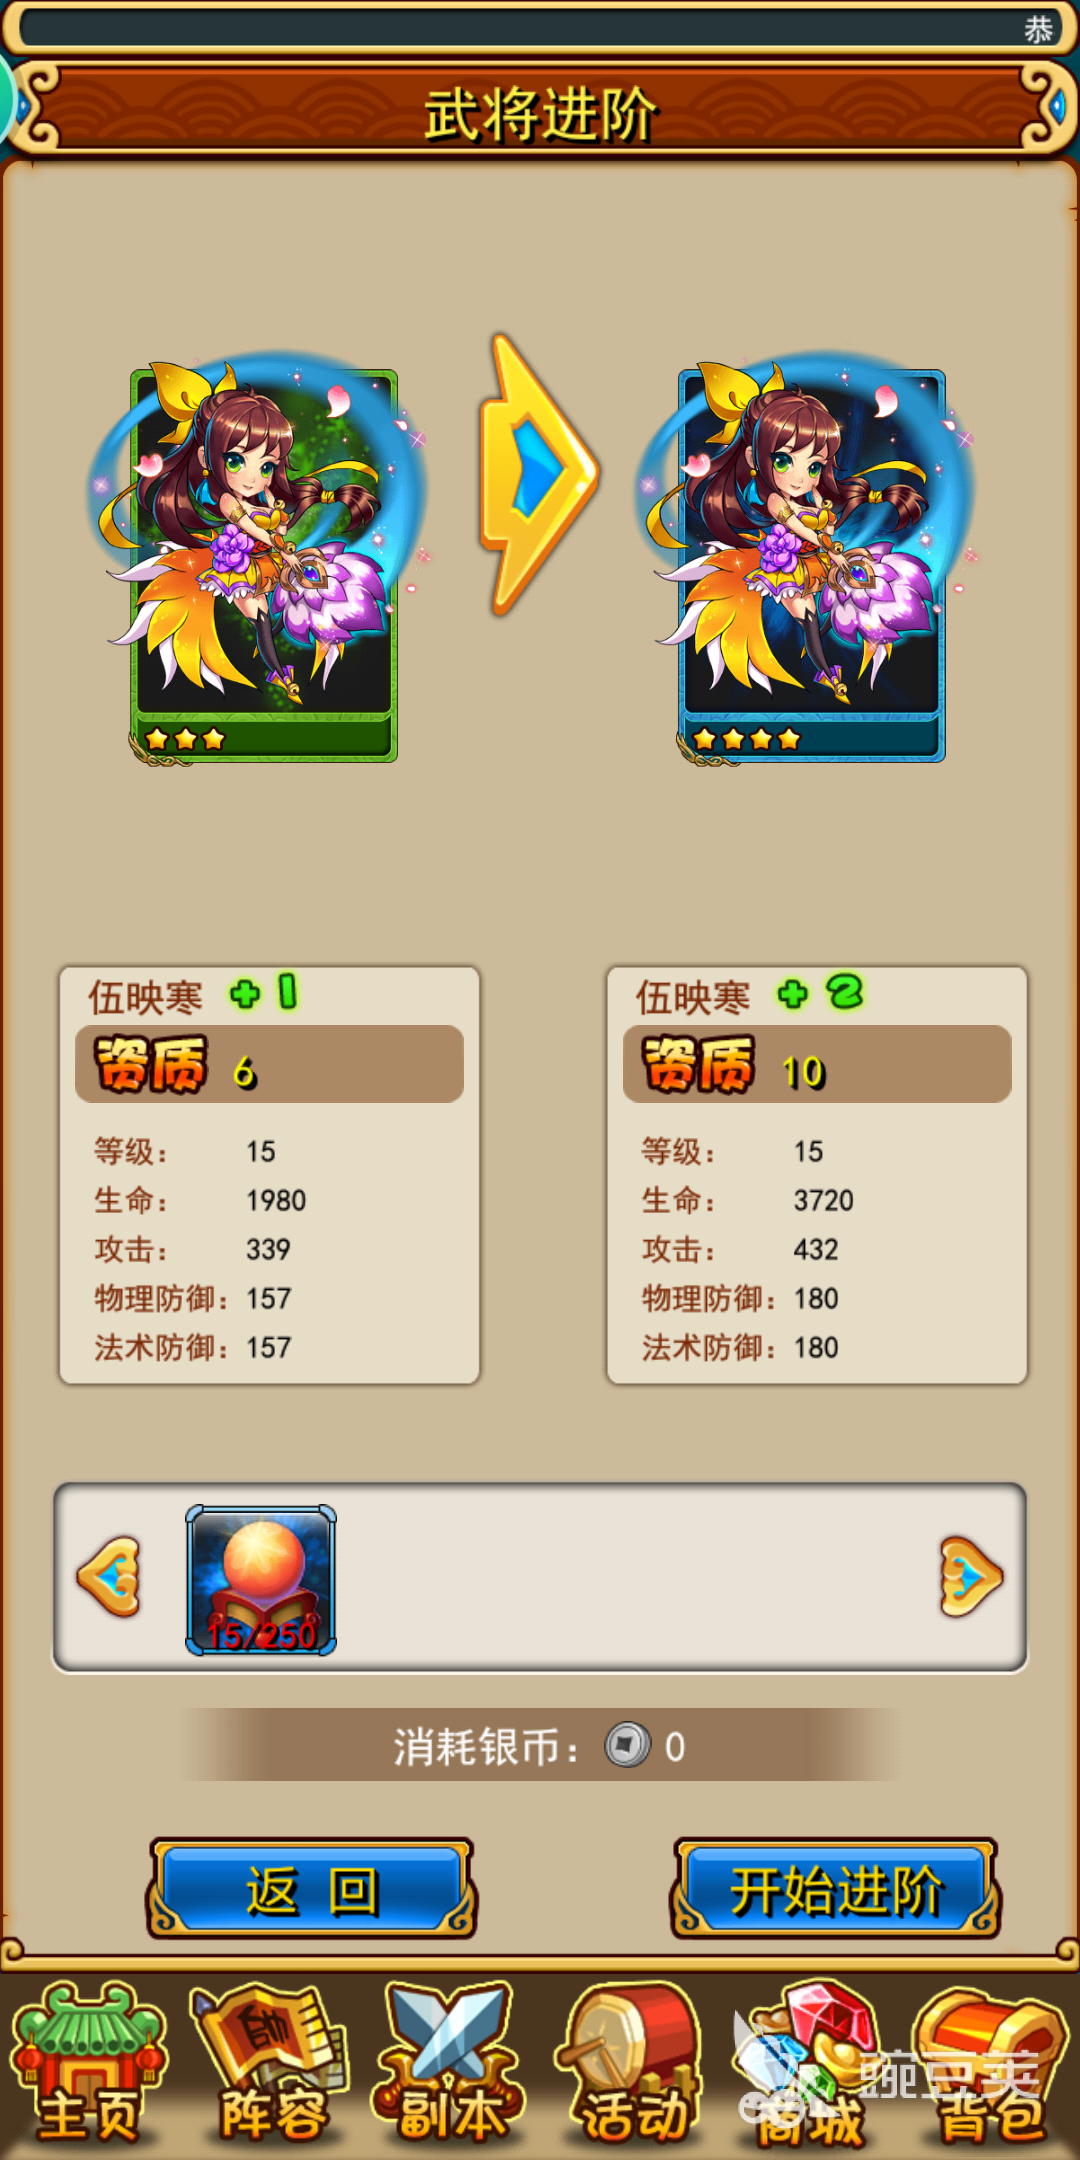Open the 主页 home pavilion icon

(x=89, y=2064)
